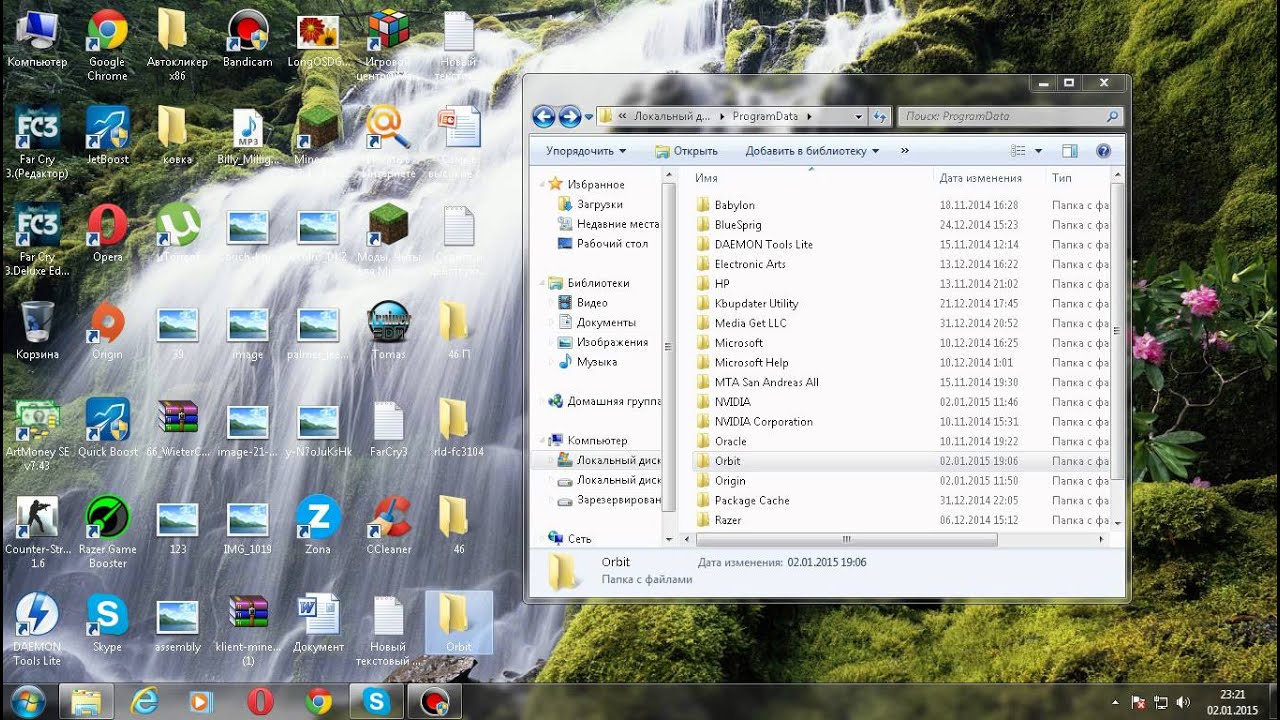The image size is (1280, 720).
Task: Select the Zona desktop shortcut
Action: (318, 526)
